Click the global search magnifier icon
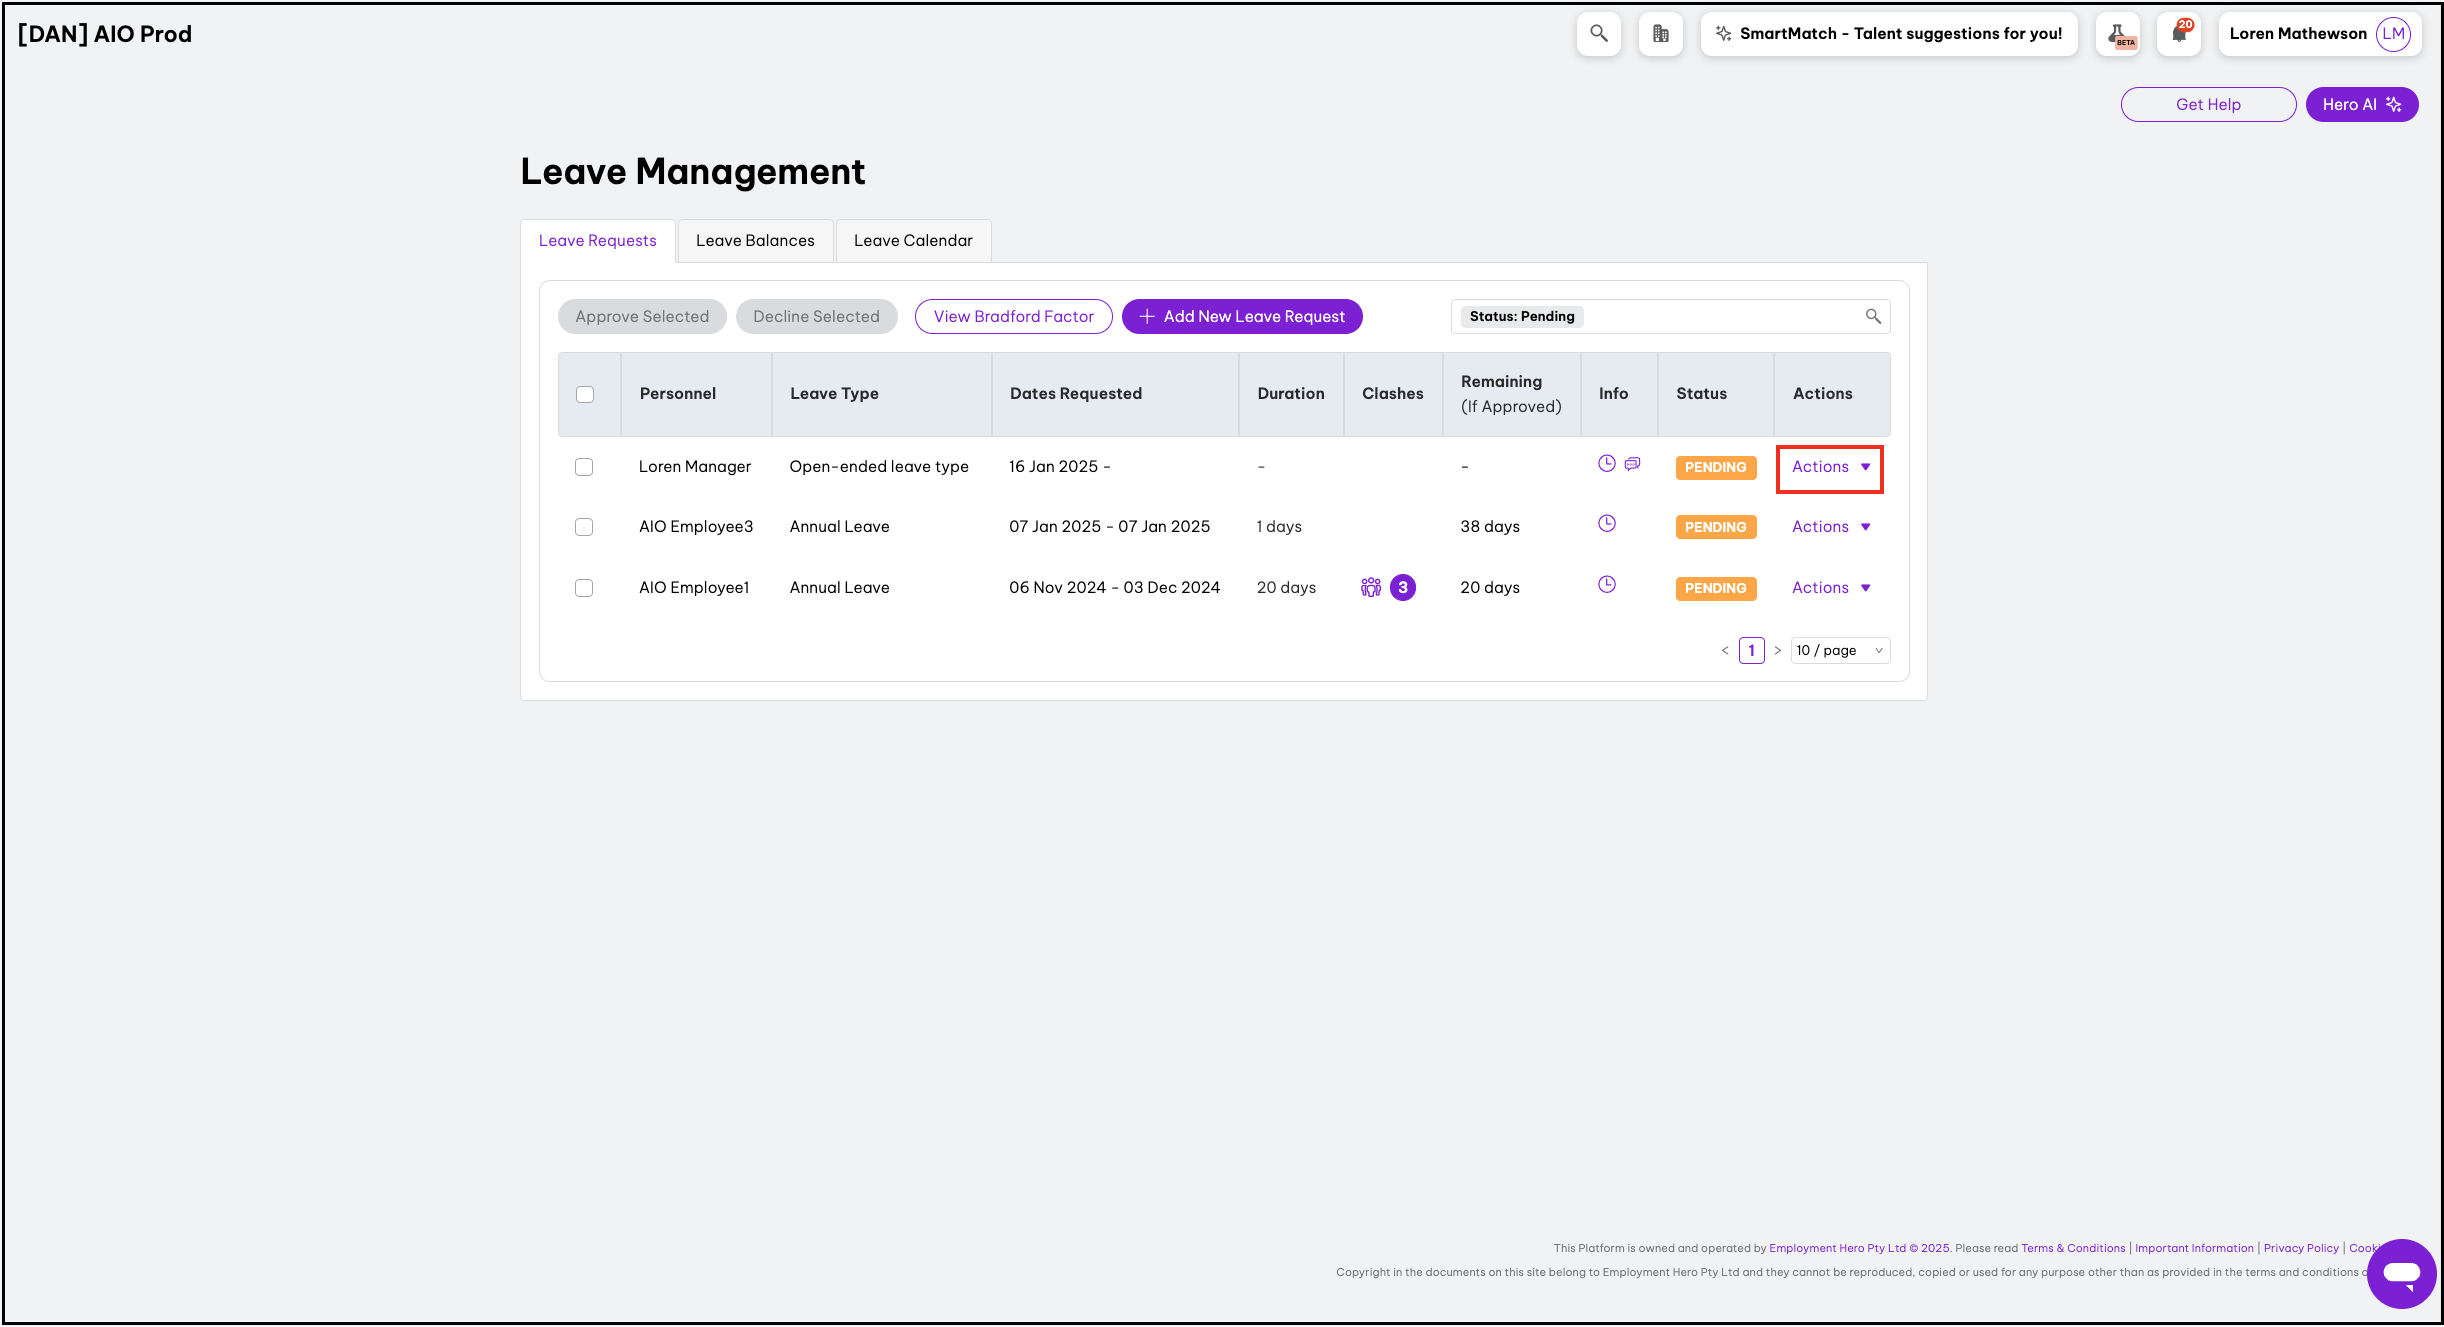 tap(1598, 34)
